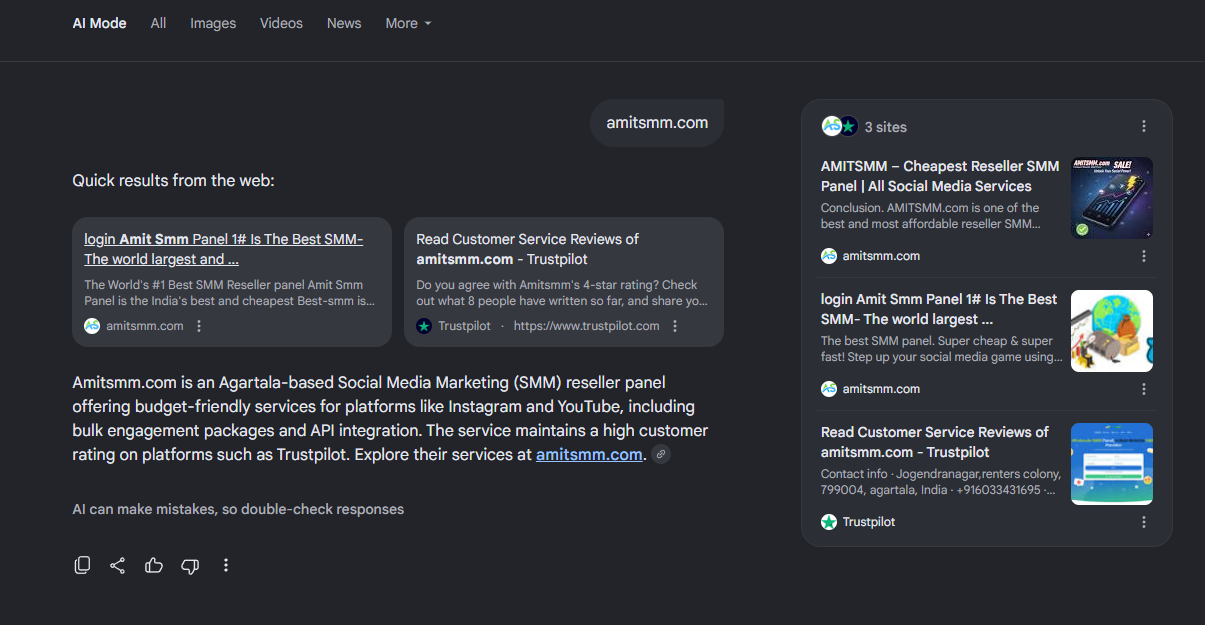Open the 3 sites panel options menu

pyautogui.click(x=1144, y=126)
